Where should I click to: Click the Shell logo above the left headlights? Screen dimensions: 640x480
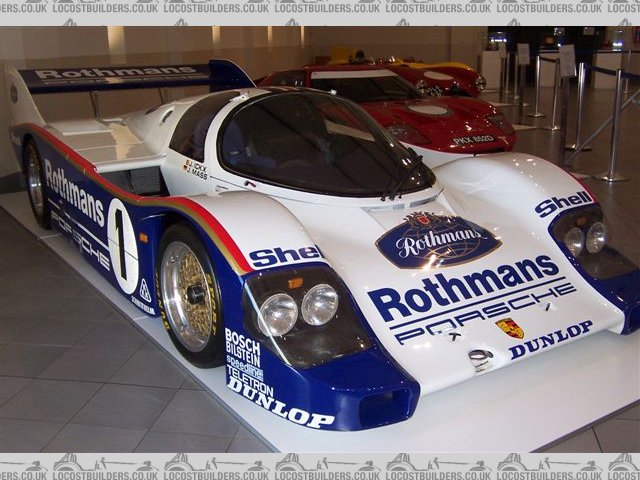(284, 256)
